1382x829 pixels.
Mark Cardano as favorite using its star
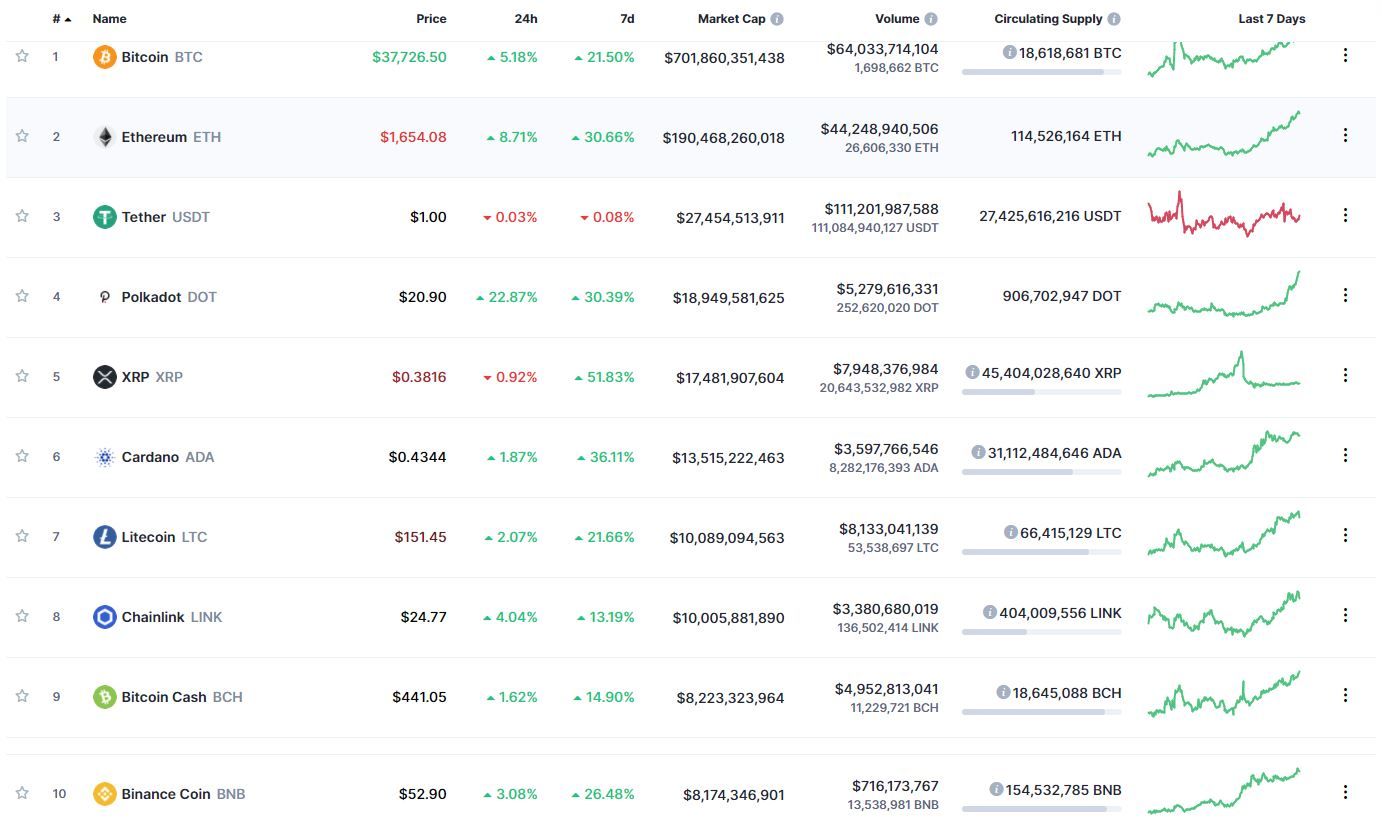tap(22, 456)
